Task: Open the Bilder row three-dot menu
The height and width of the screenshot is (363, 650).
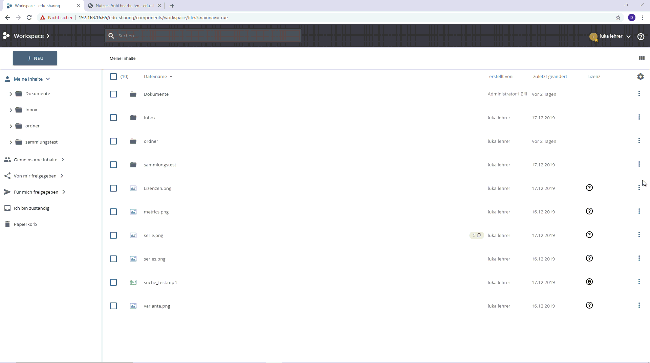Action: pyautogui.click(x=639, y=117)
